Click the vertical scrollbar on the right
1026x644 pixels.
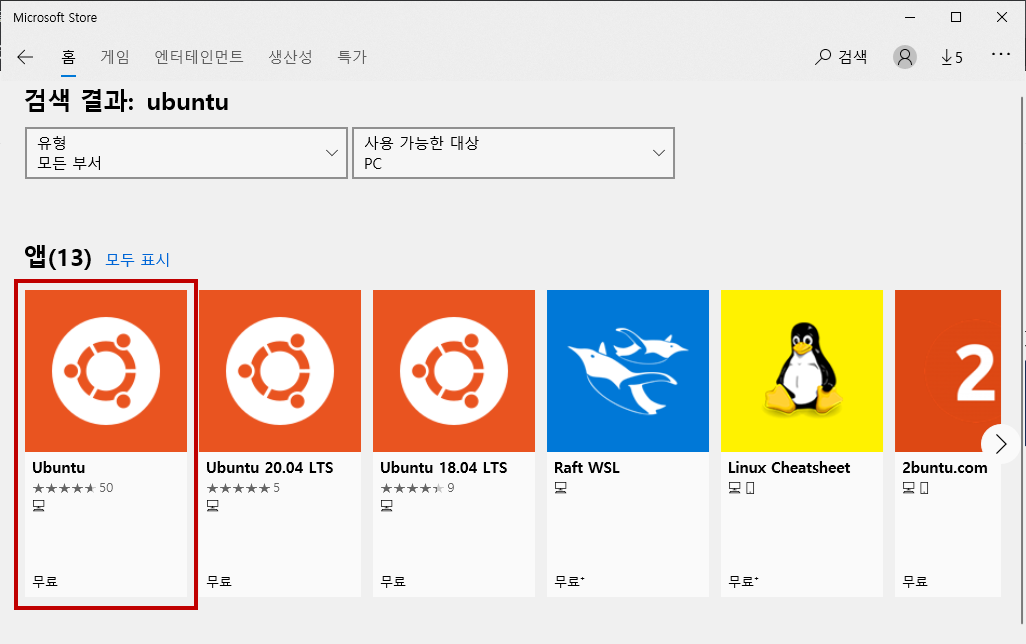pyautogui.click(x=1022, y=360)
